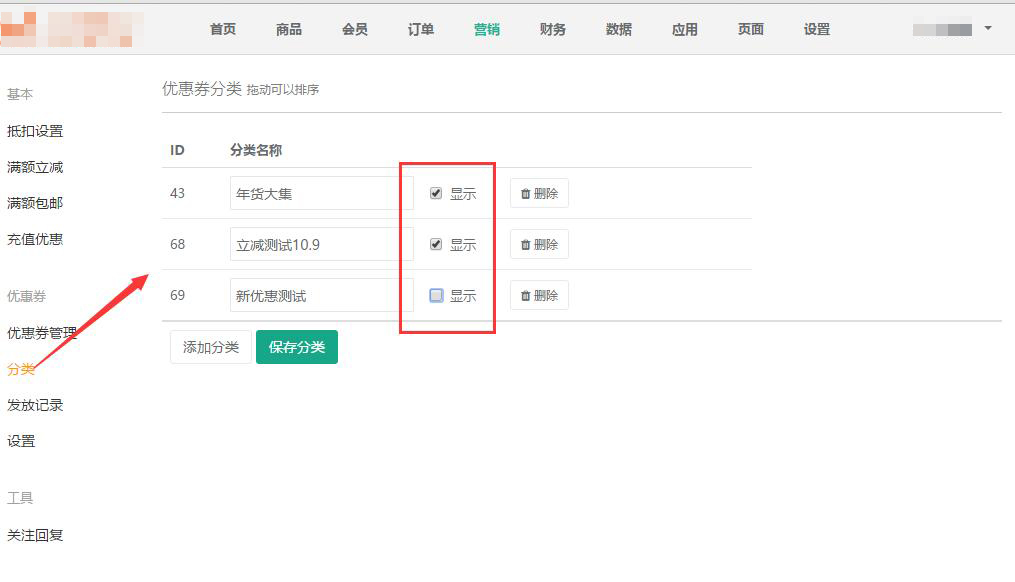Open 订单 in the top menu
The height and width of the screenshot is (582, 1015).
point(421,30)
